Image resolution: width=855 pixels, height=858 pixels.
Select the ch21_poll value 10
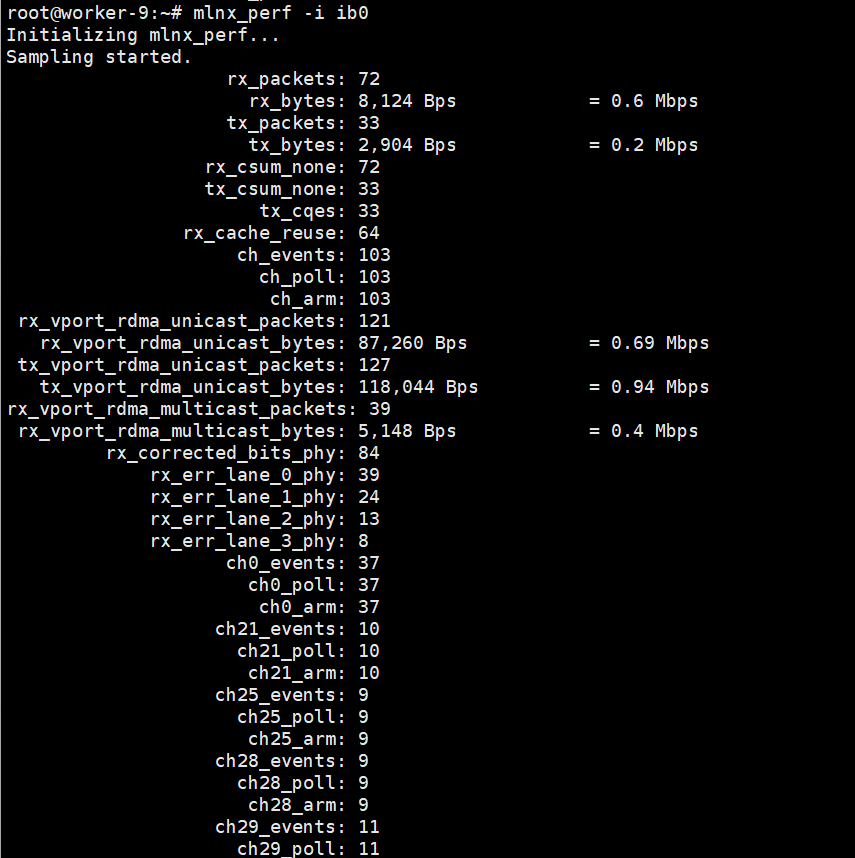(369, 651)
